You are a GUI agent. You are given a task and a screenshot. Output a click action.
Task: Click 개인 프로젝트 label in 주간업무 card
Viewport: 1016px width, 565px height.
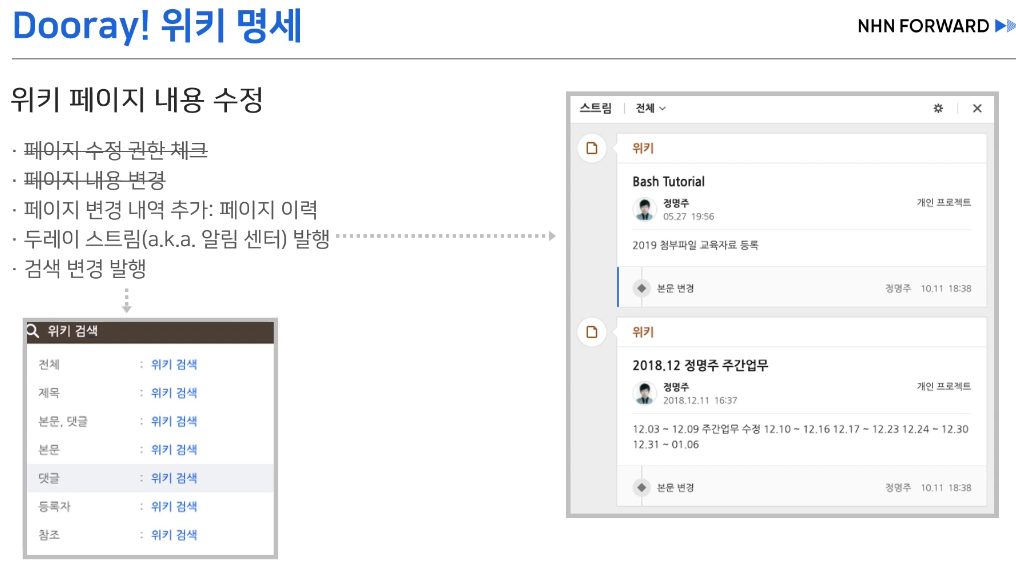(x=943, y=387)
